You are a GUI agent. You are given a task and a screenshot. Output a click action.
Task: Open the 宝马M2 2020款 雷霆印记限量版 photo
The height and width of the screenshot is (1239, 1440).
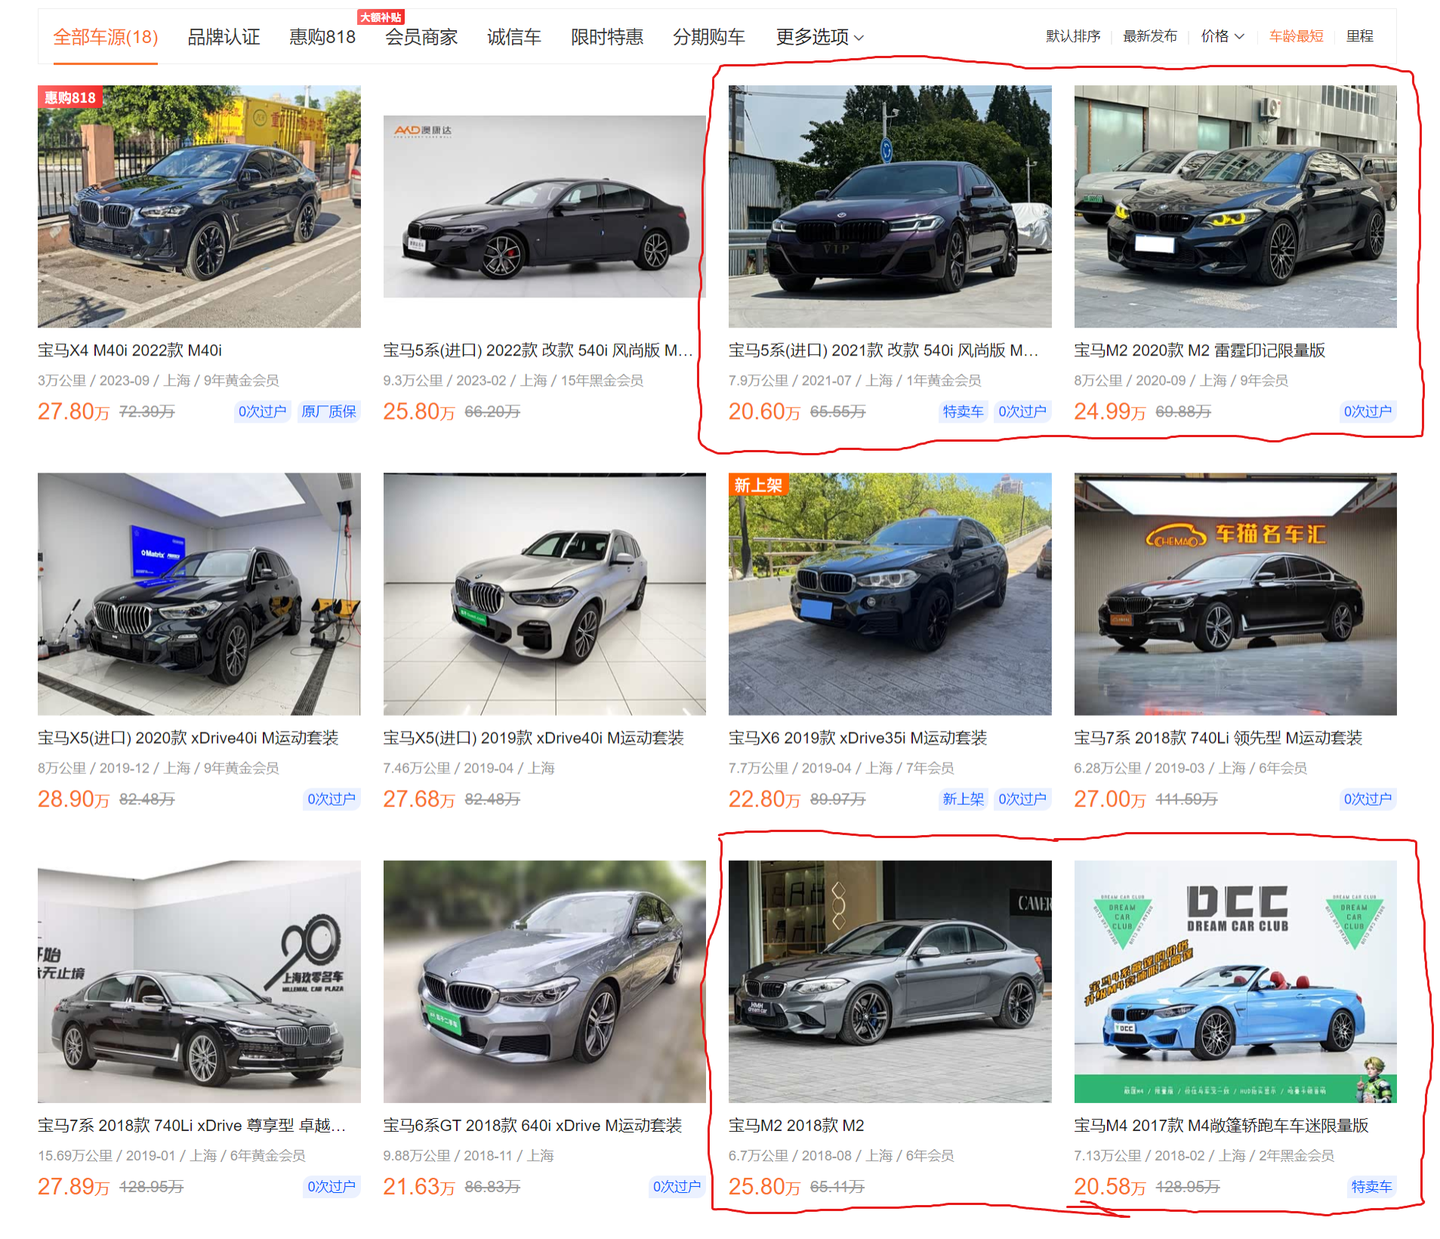point(1235,206)
